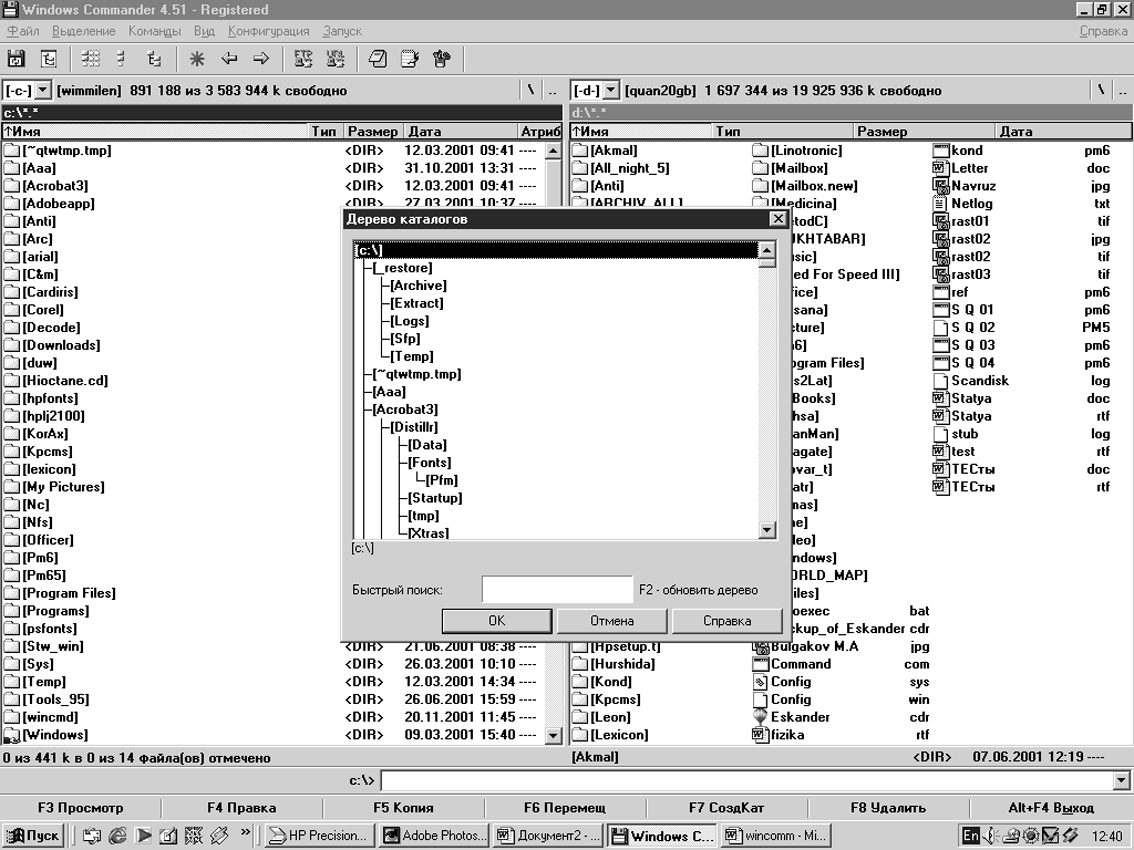Click the F7 СоздКат button
1134x850 pixels.
point(726,807)
